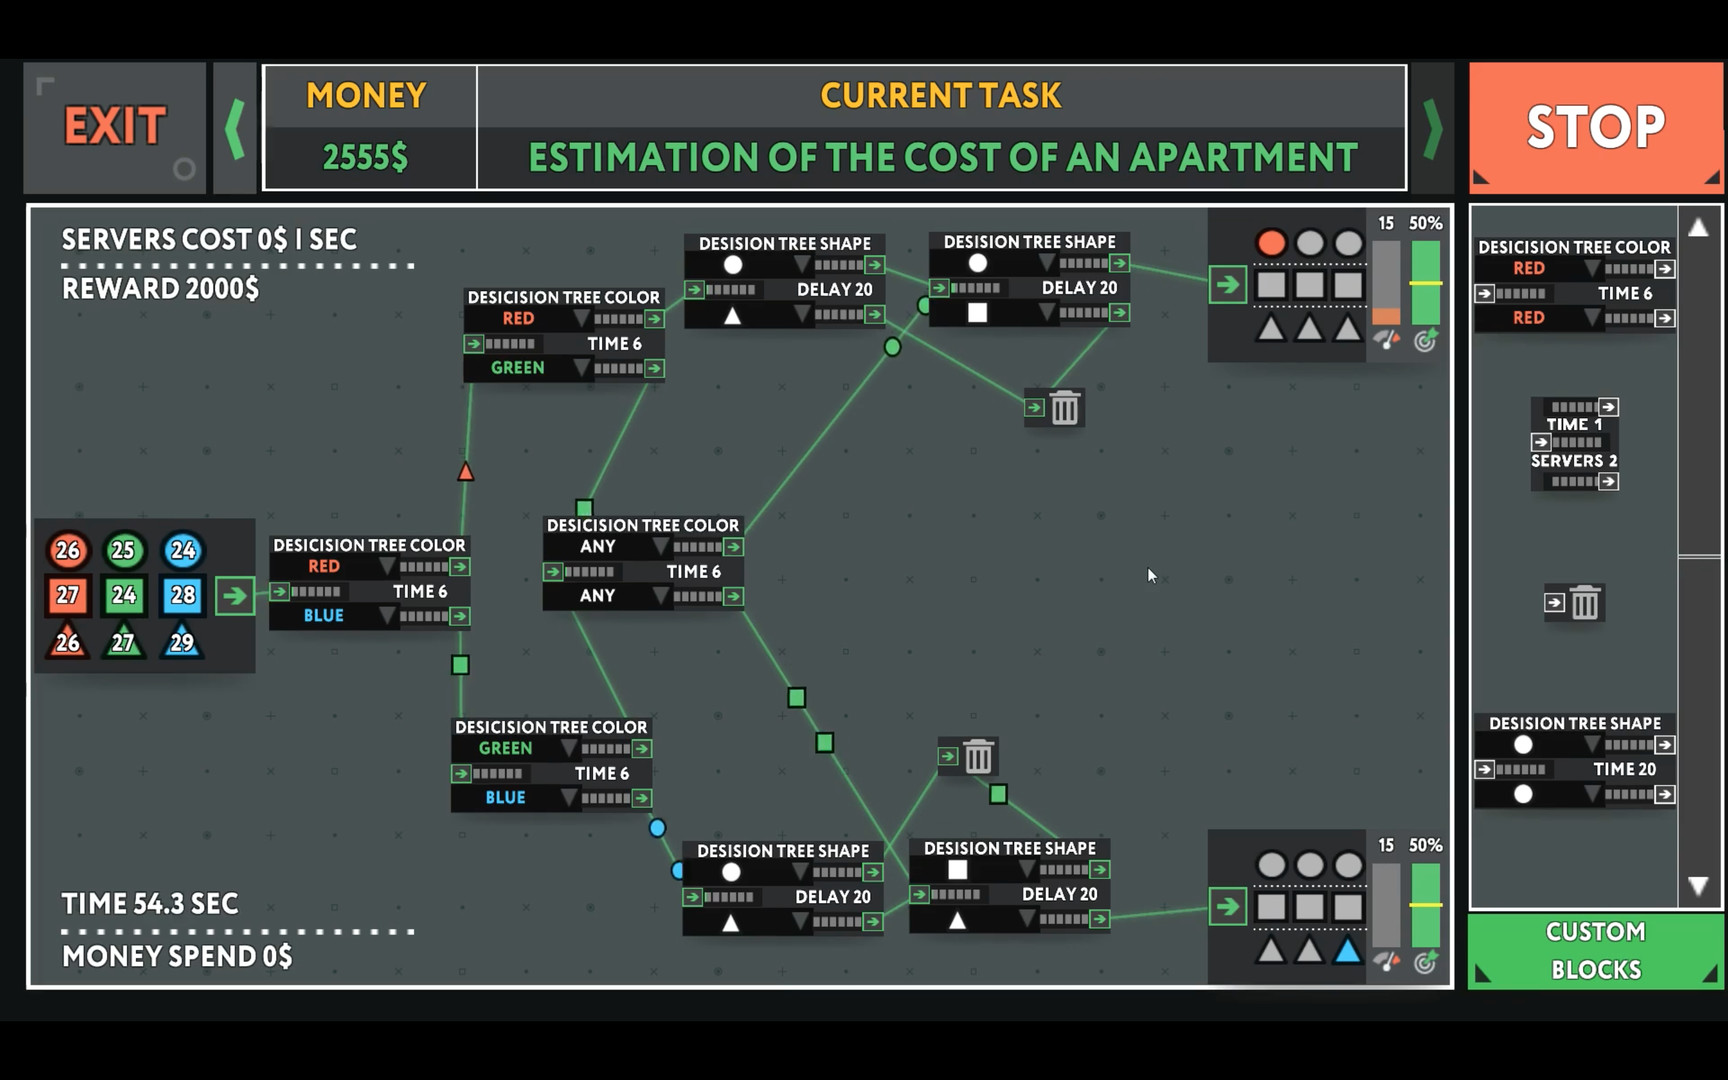1728x1080 pixels.
Task: Open the ANY dropdown on the central DESICISION TREE COLOR block
Action: click(x=660, y=546)
